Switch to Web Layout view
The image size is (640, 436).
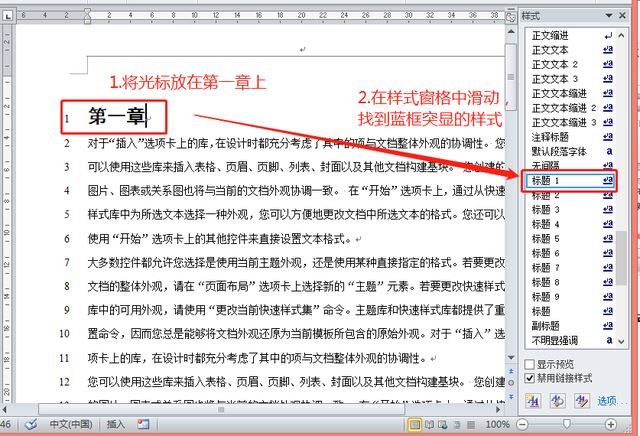coord(442,425)
